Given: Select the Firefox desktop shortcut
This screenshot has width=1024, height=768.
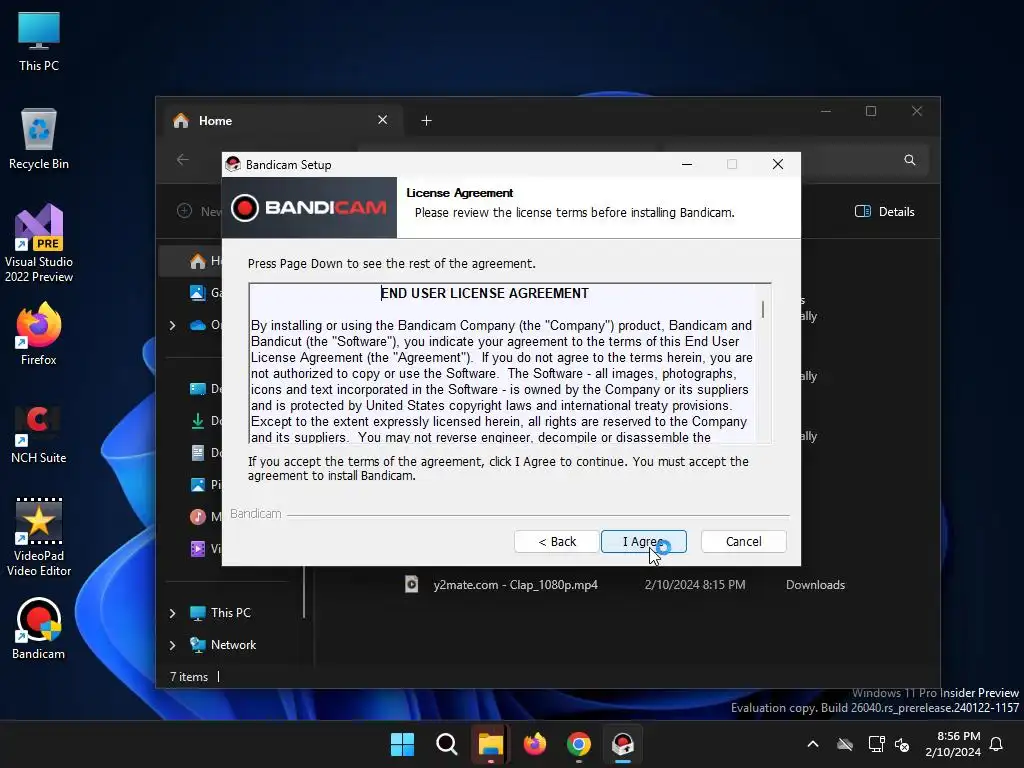Looking at the screenshot, I should point(39,334).
